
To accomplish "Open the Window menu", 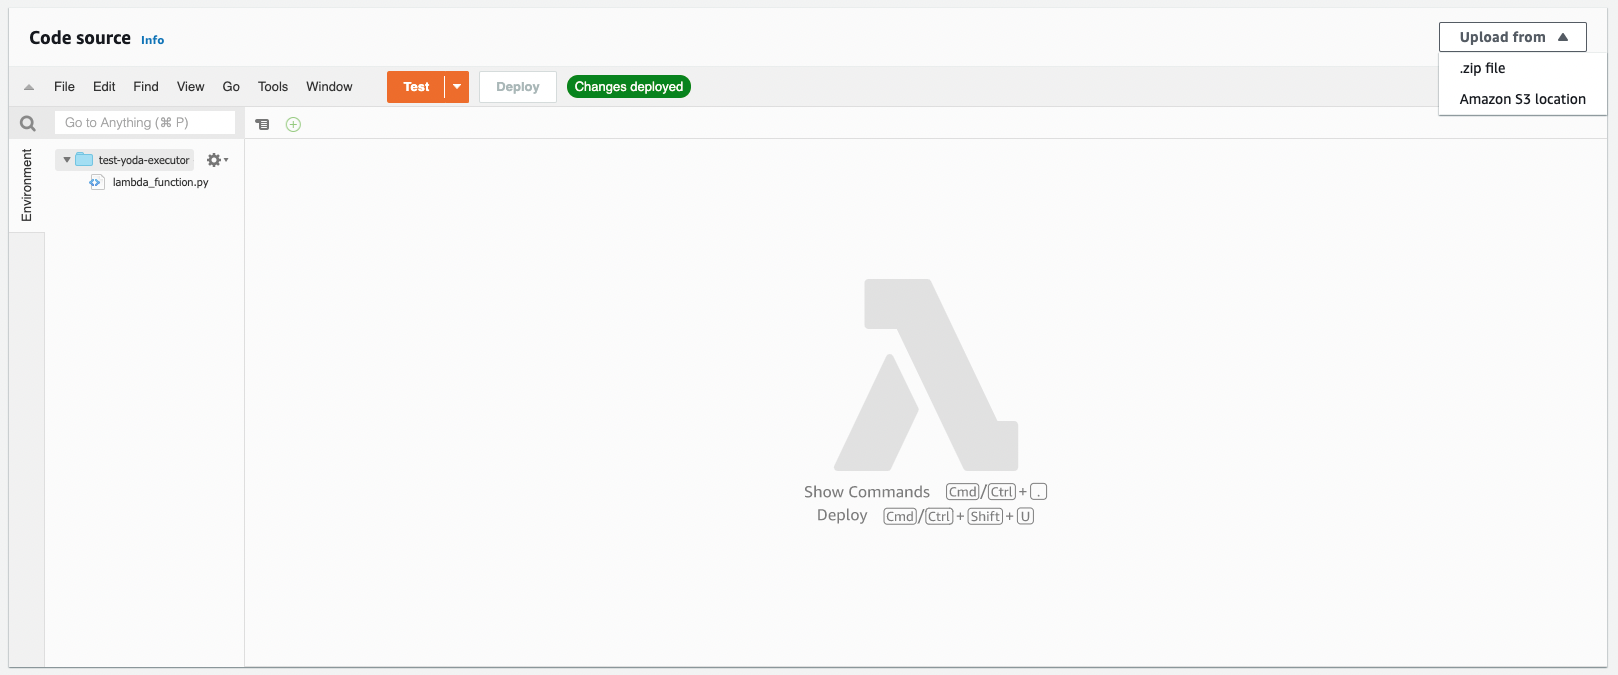I will tap(329, 87).
